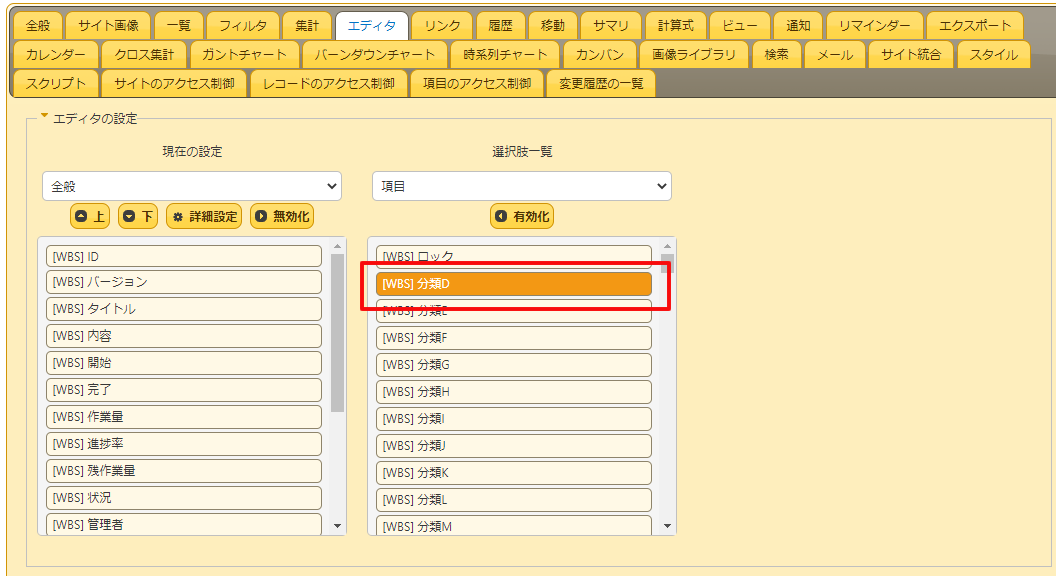
Task: Select the [WBS] 分類M item
Action: 513,525
